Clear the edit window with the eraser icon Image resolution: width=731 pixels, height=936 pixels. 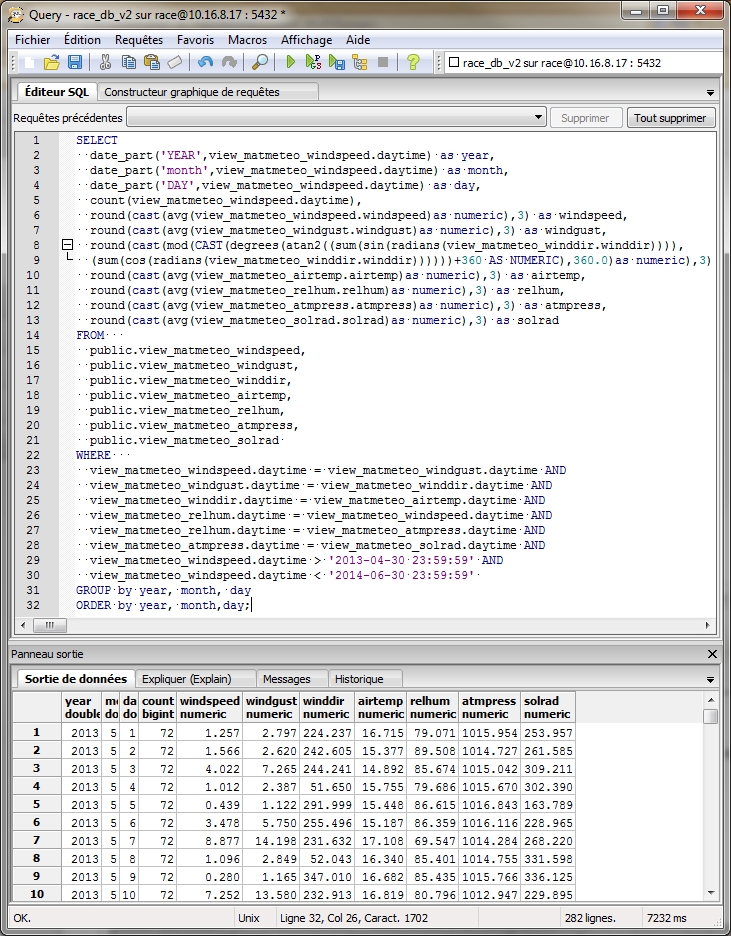(x=174, y=62)
